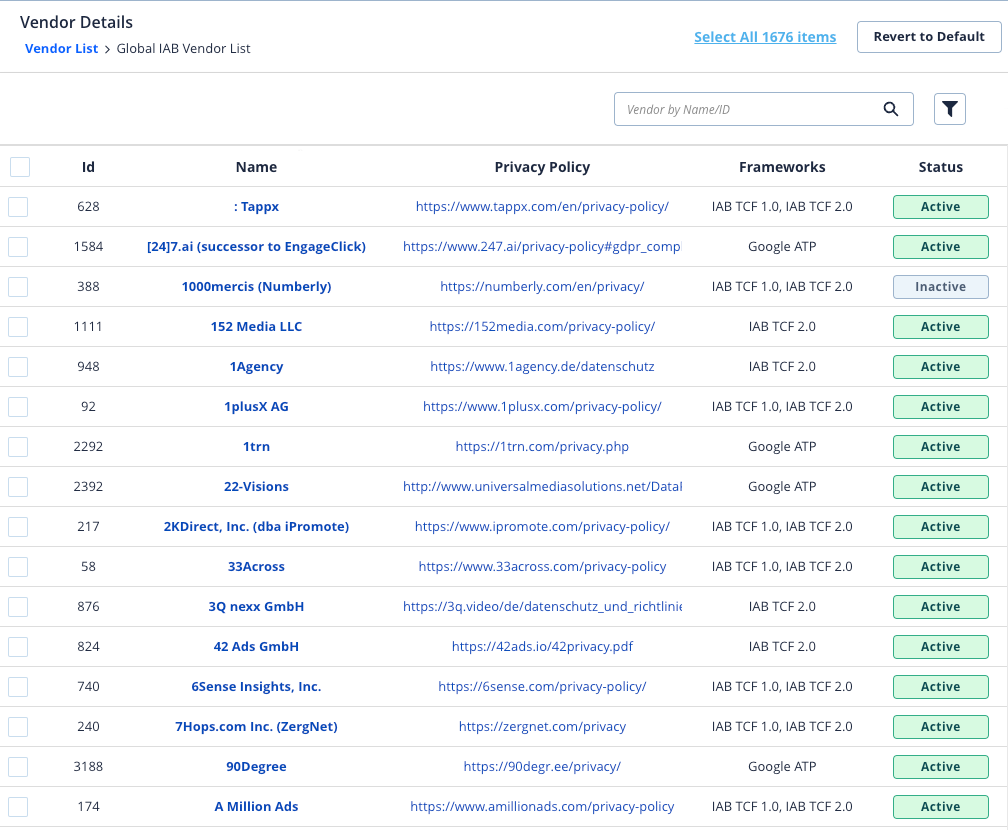The width and height of the screenshot is (1008, 830).
Task: Visit the 90degr.ee privacy link
Action: click(x=542, y=767)
